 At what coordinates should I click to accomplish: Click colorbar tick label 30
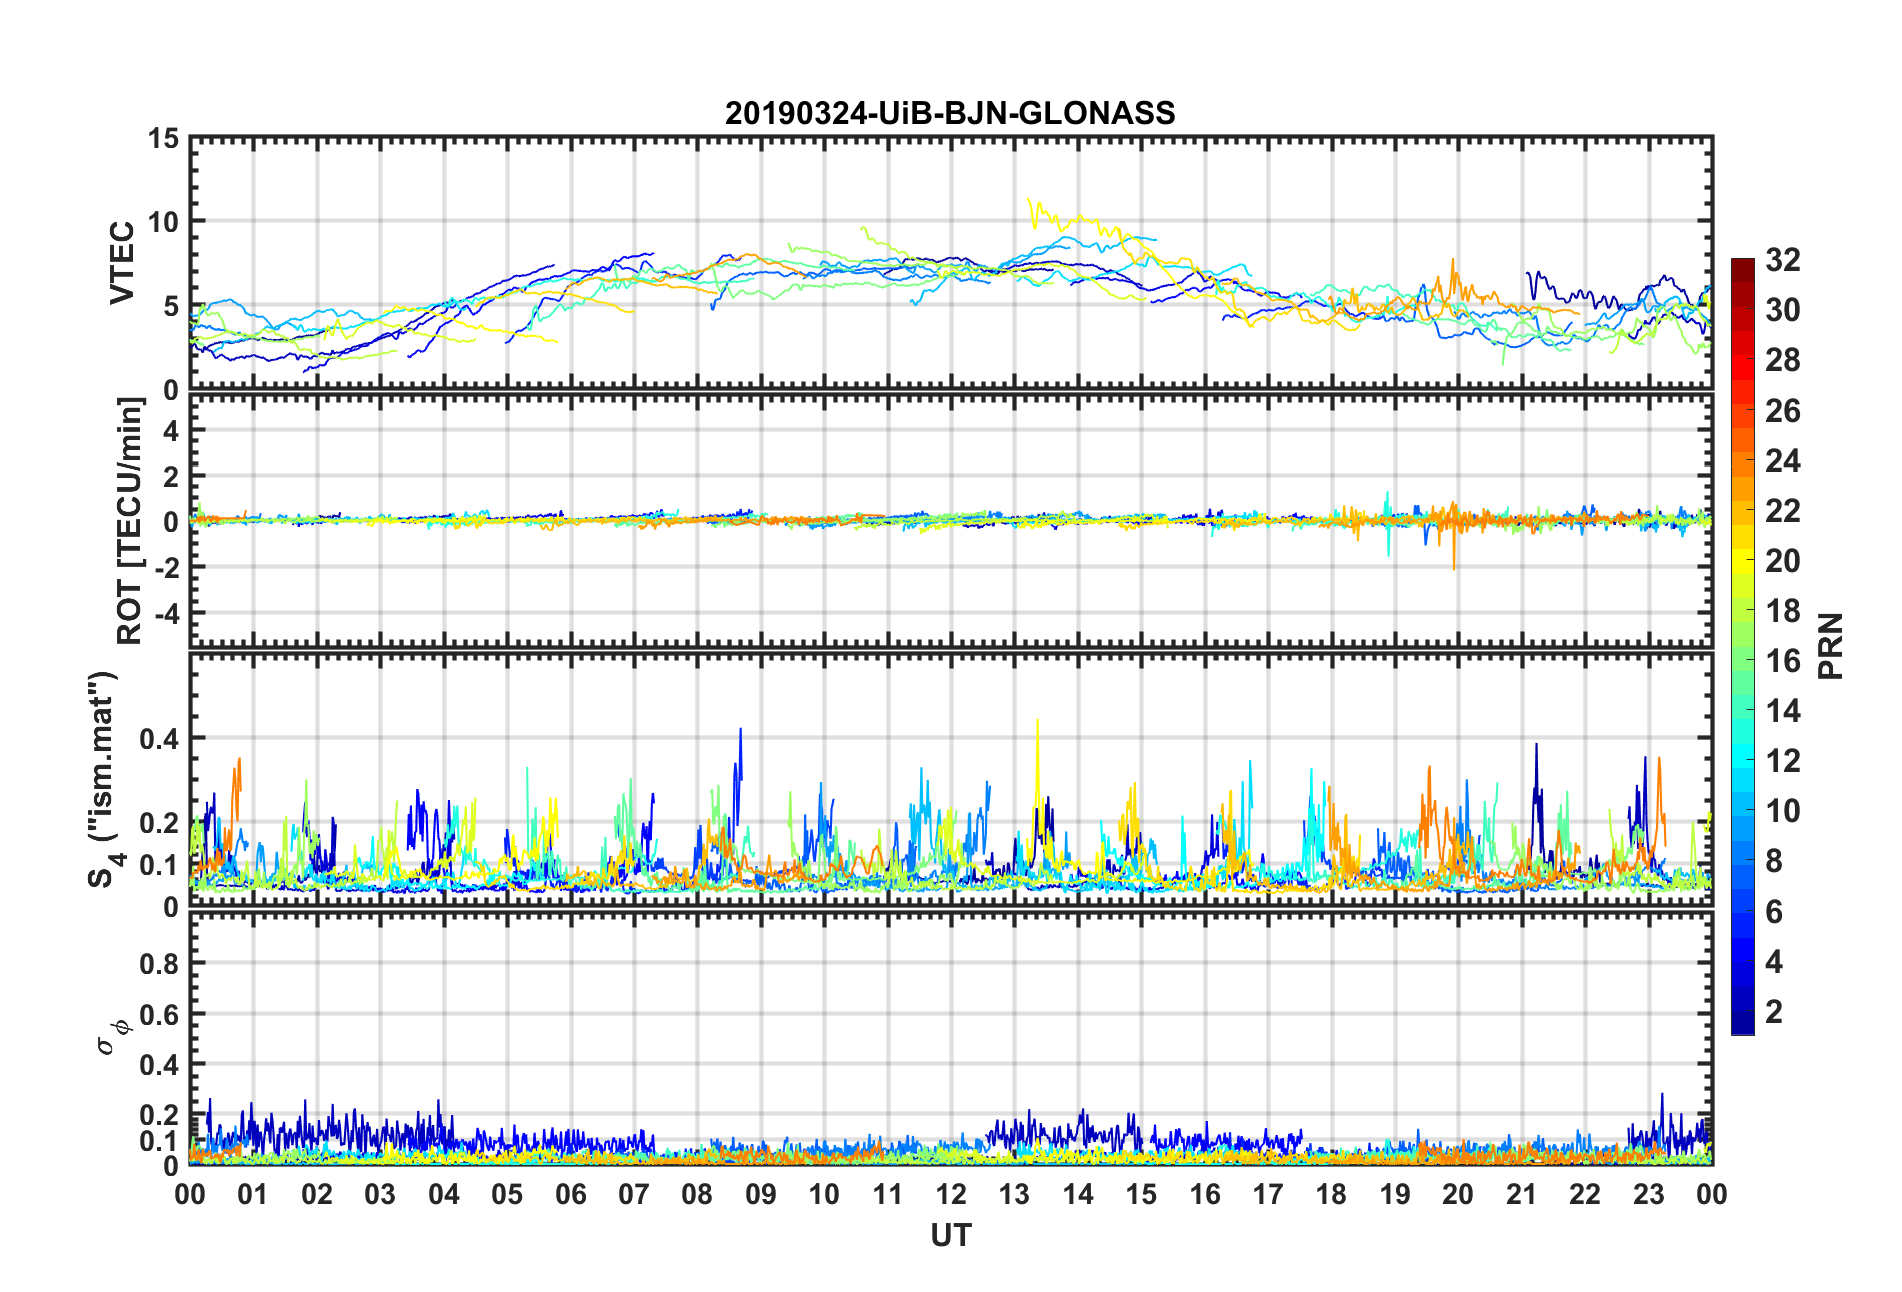(x=1783, y=310)
